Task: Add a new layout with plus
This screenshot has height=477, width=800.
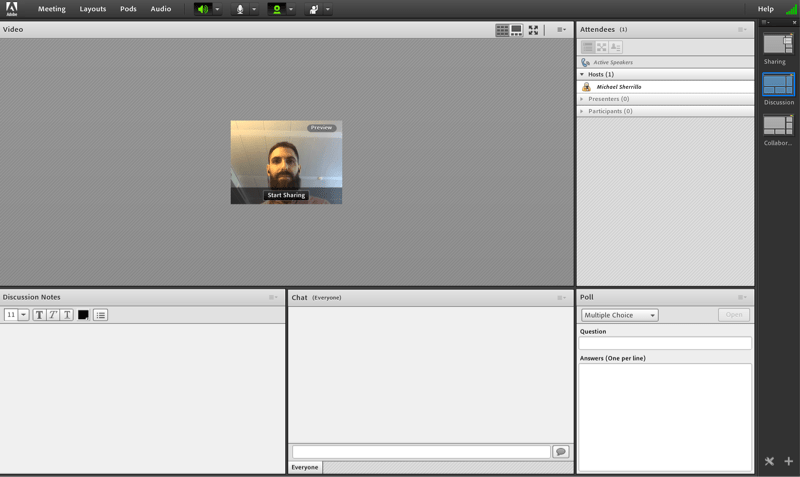Action: tap(789, 461)
